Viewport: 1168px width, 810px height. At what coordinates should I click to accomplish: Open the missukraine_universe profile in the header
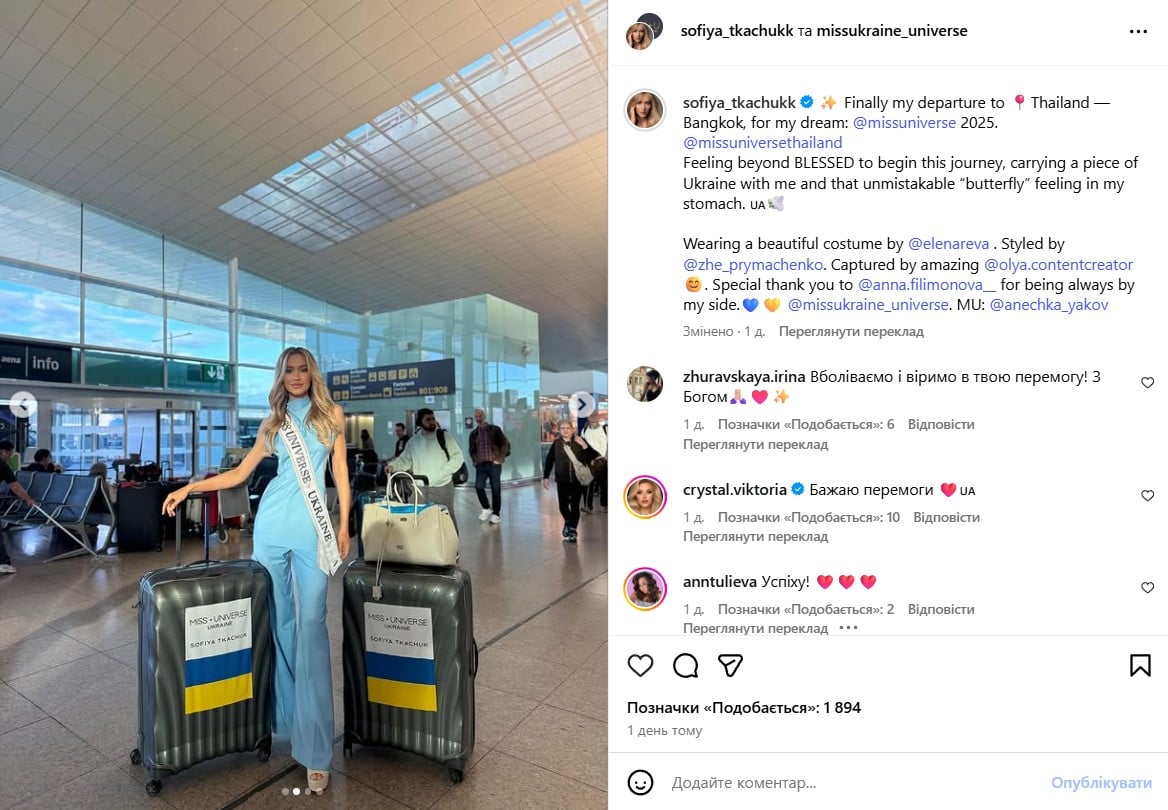click(892, 31)
